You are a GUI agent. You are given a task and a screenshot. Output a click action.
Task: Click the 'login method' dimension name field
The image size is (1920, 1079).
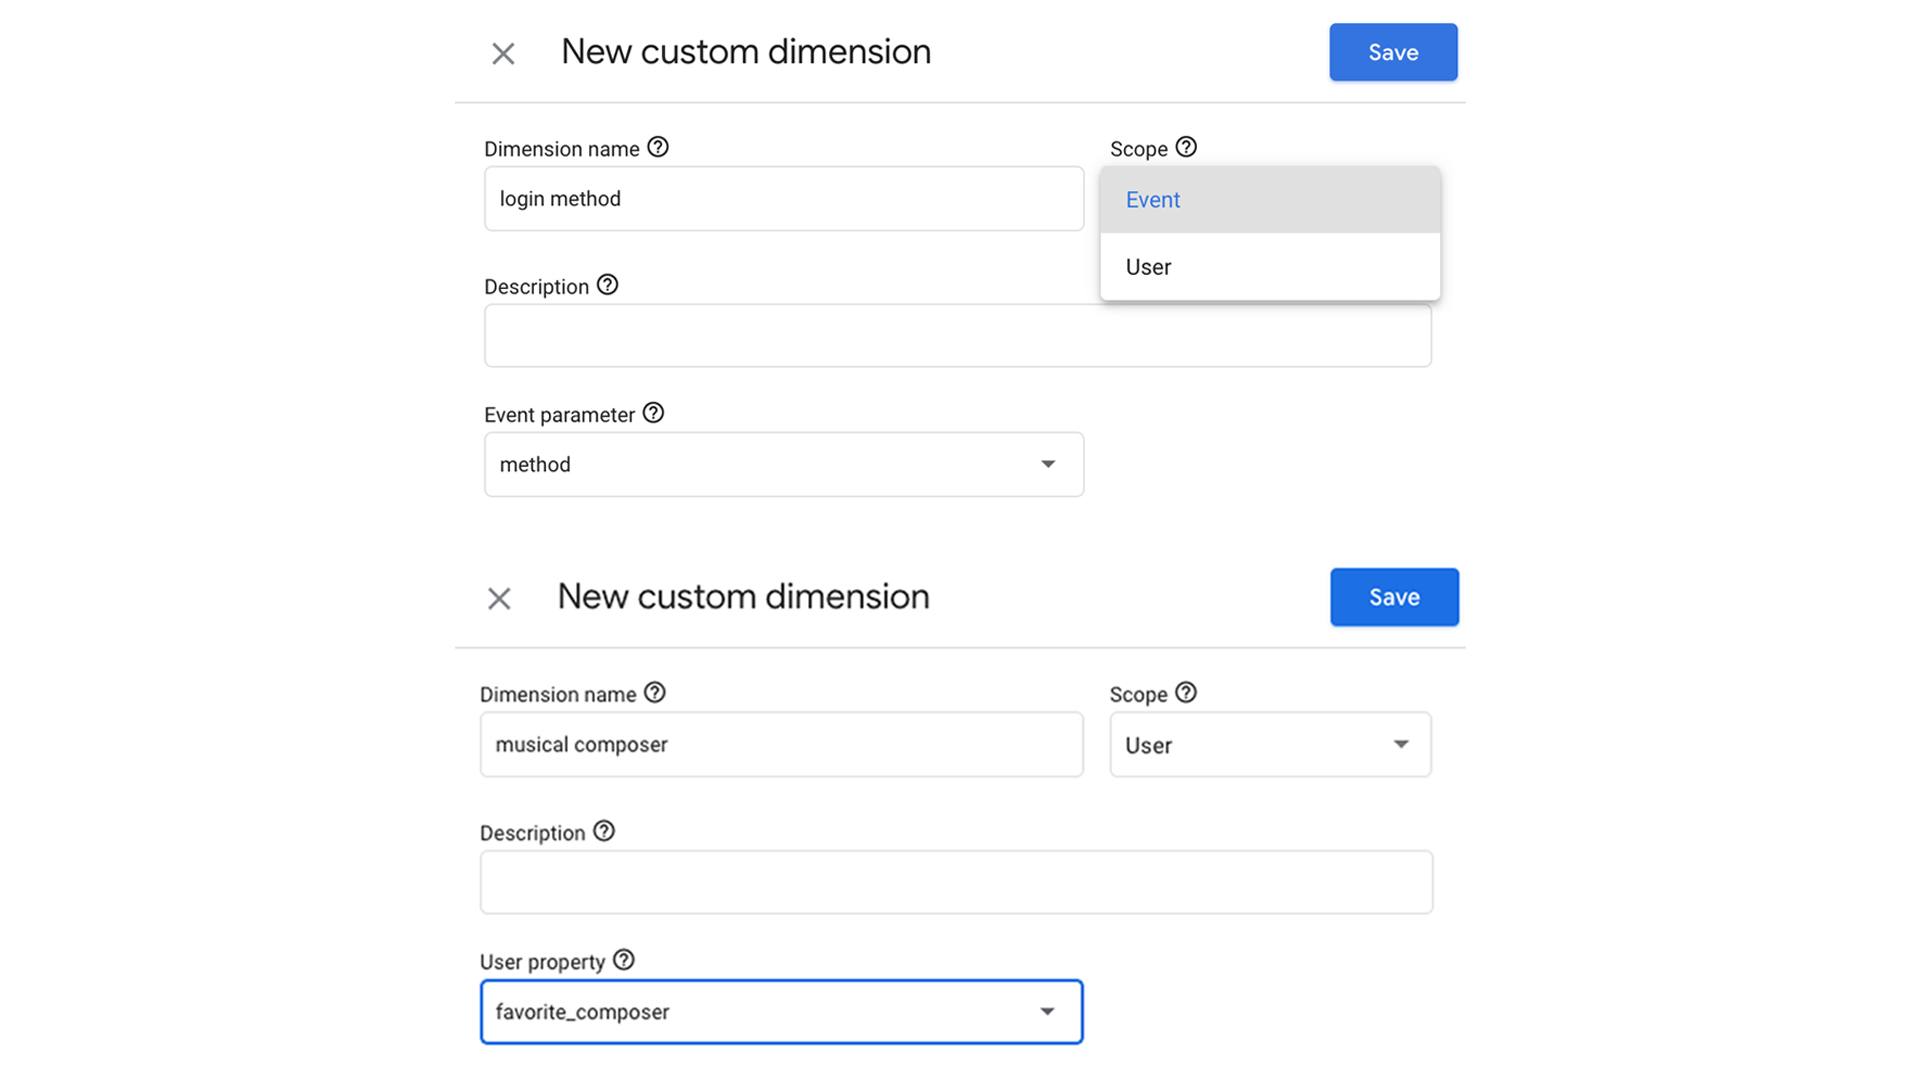click(x=783, y=199)
